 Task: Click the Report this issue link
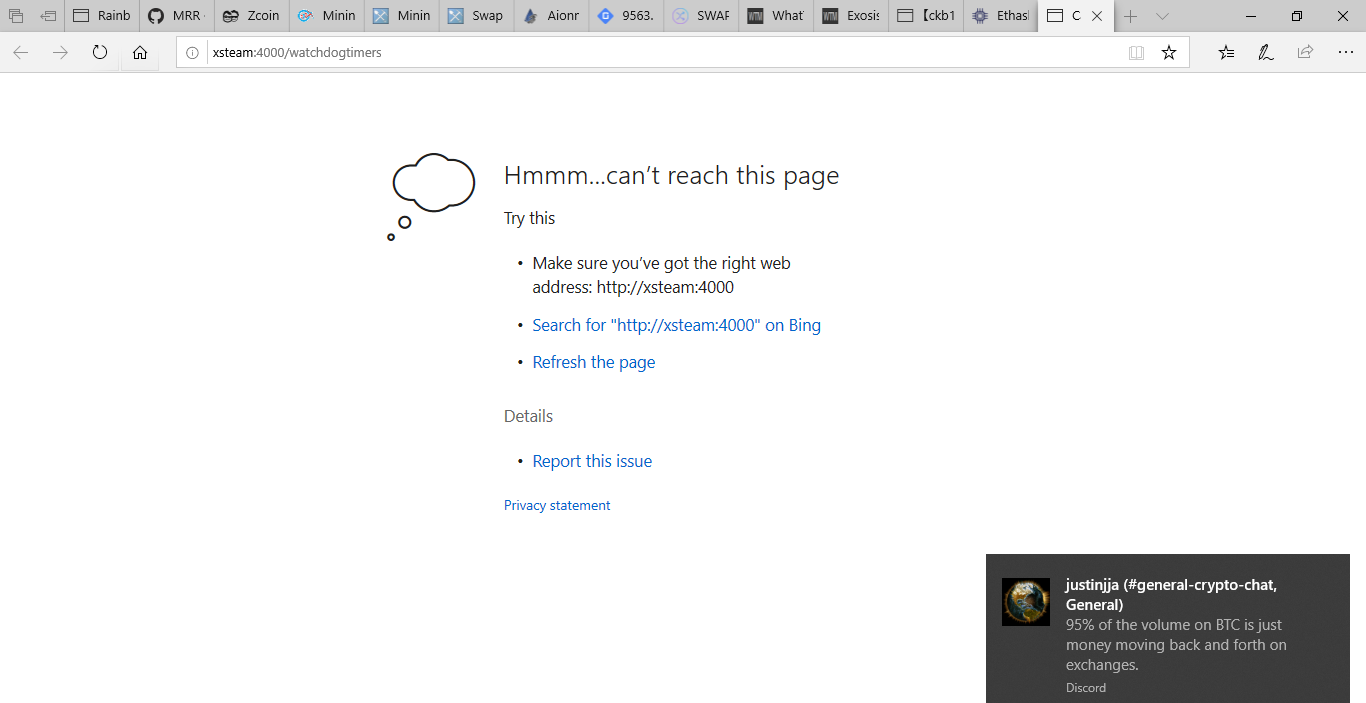[x=592, y=460]
